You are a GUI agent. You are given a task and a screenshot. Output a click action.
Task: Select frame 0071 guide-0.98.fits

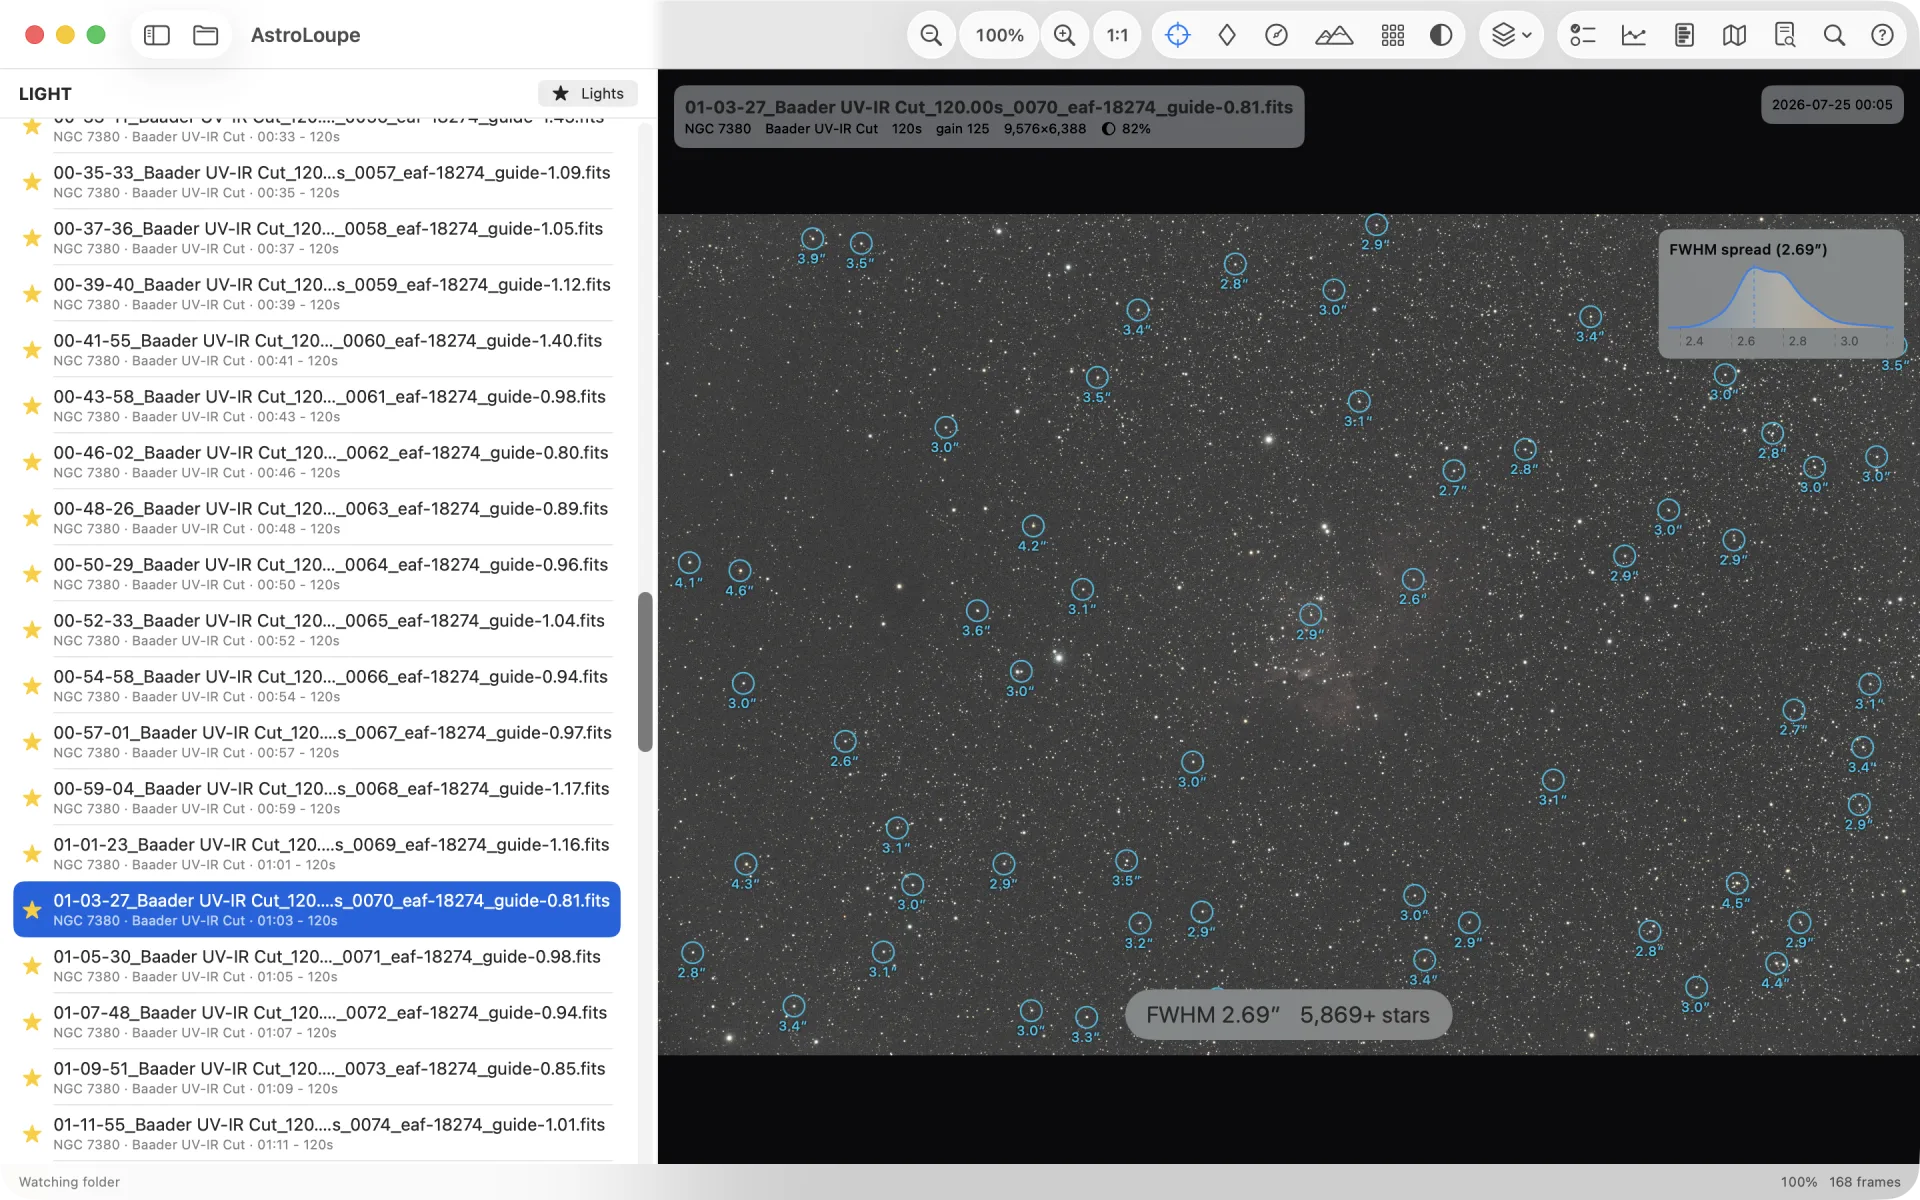point(316,965)
